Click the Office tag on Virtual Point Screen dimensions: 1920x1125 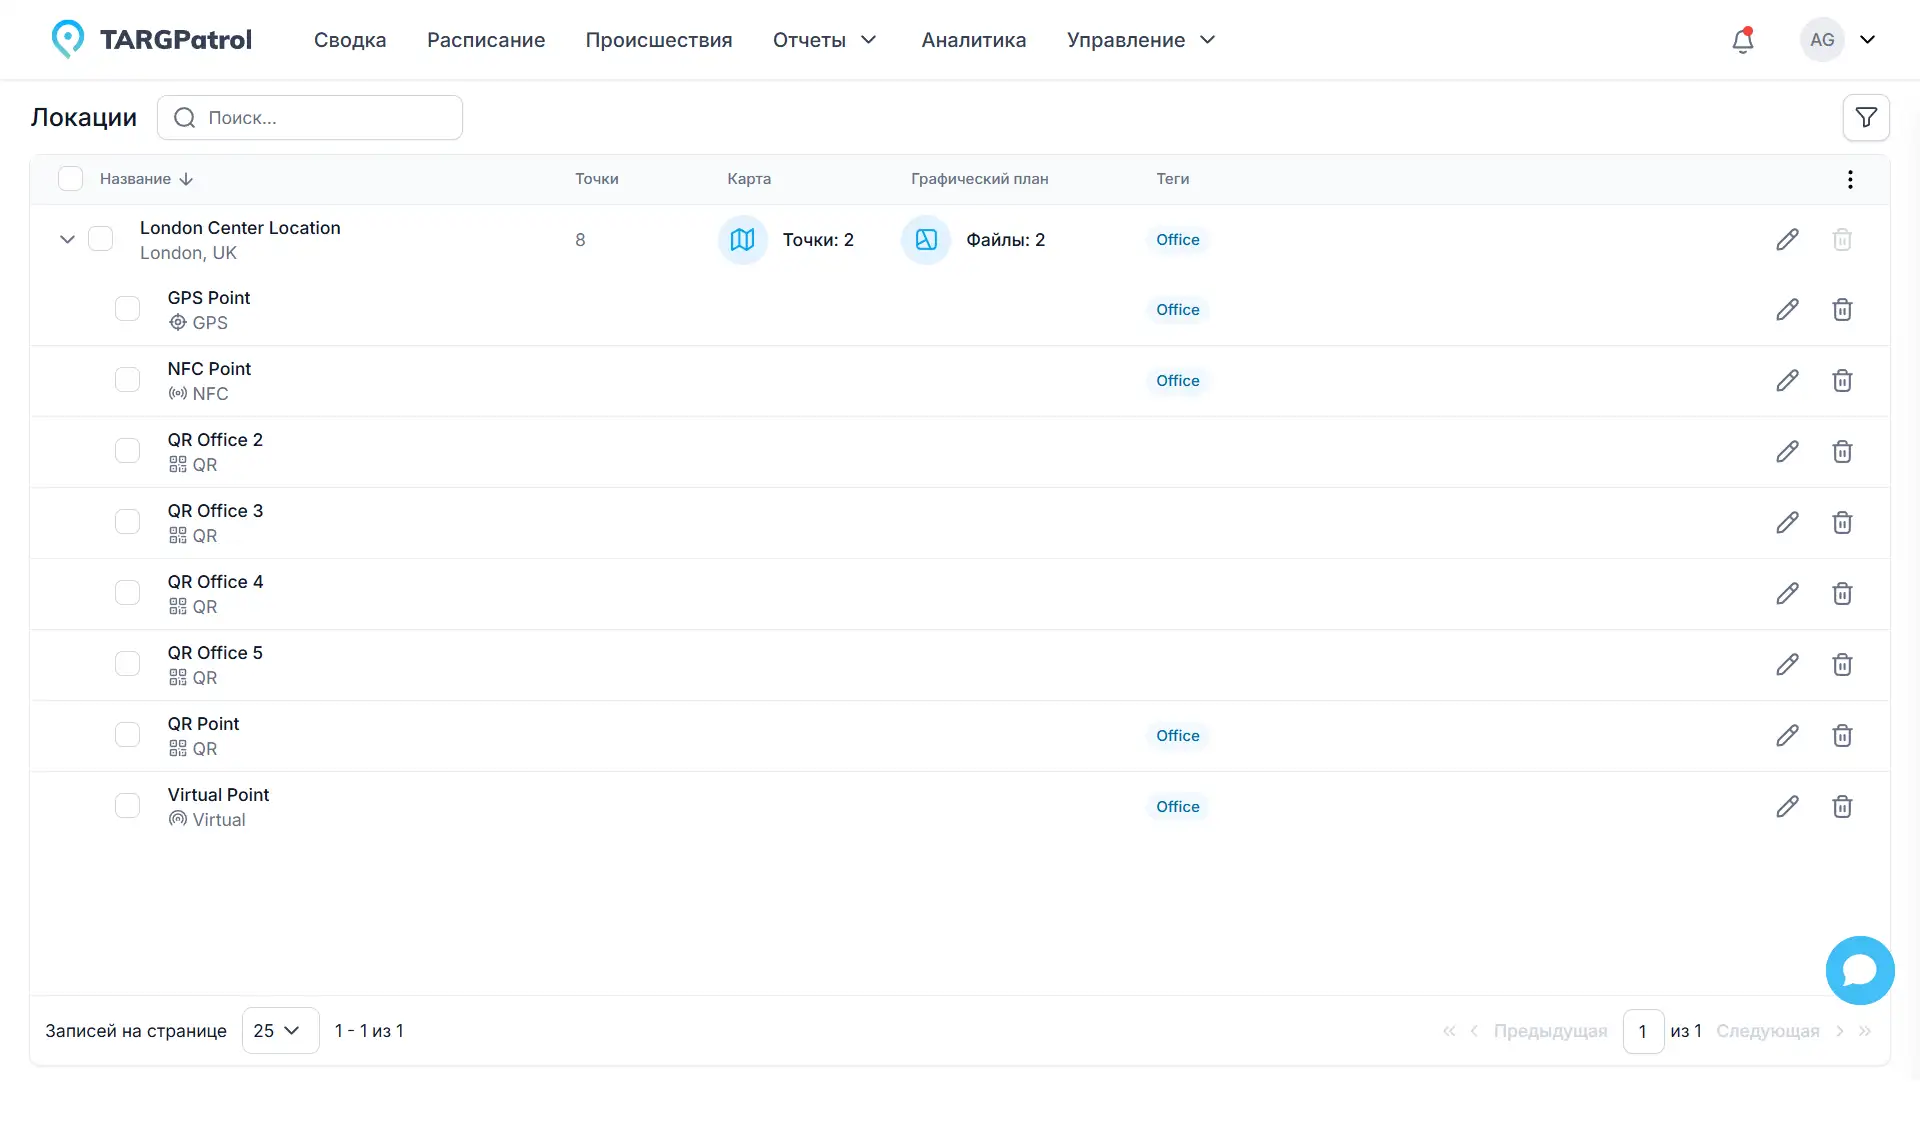[x=1177, y=807]
